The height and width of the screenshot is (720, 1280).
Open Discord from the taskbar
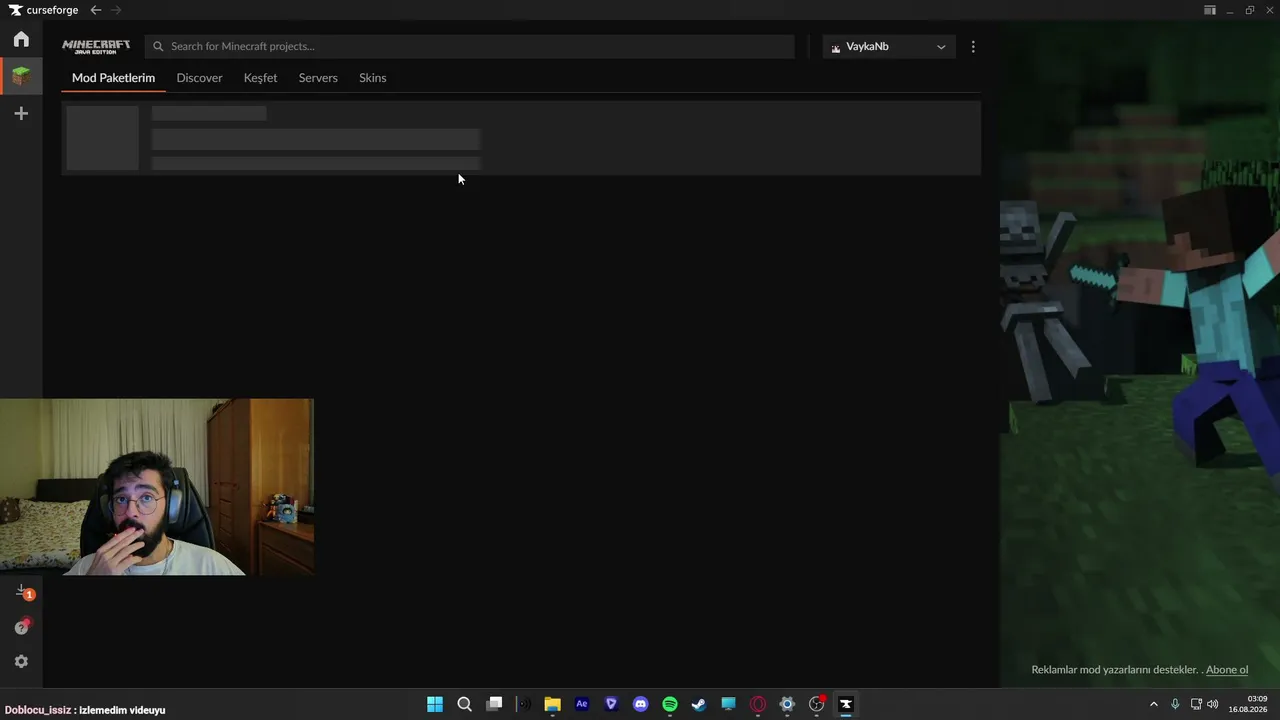point(641,704)
